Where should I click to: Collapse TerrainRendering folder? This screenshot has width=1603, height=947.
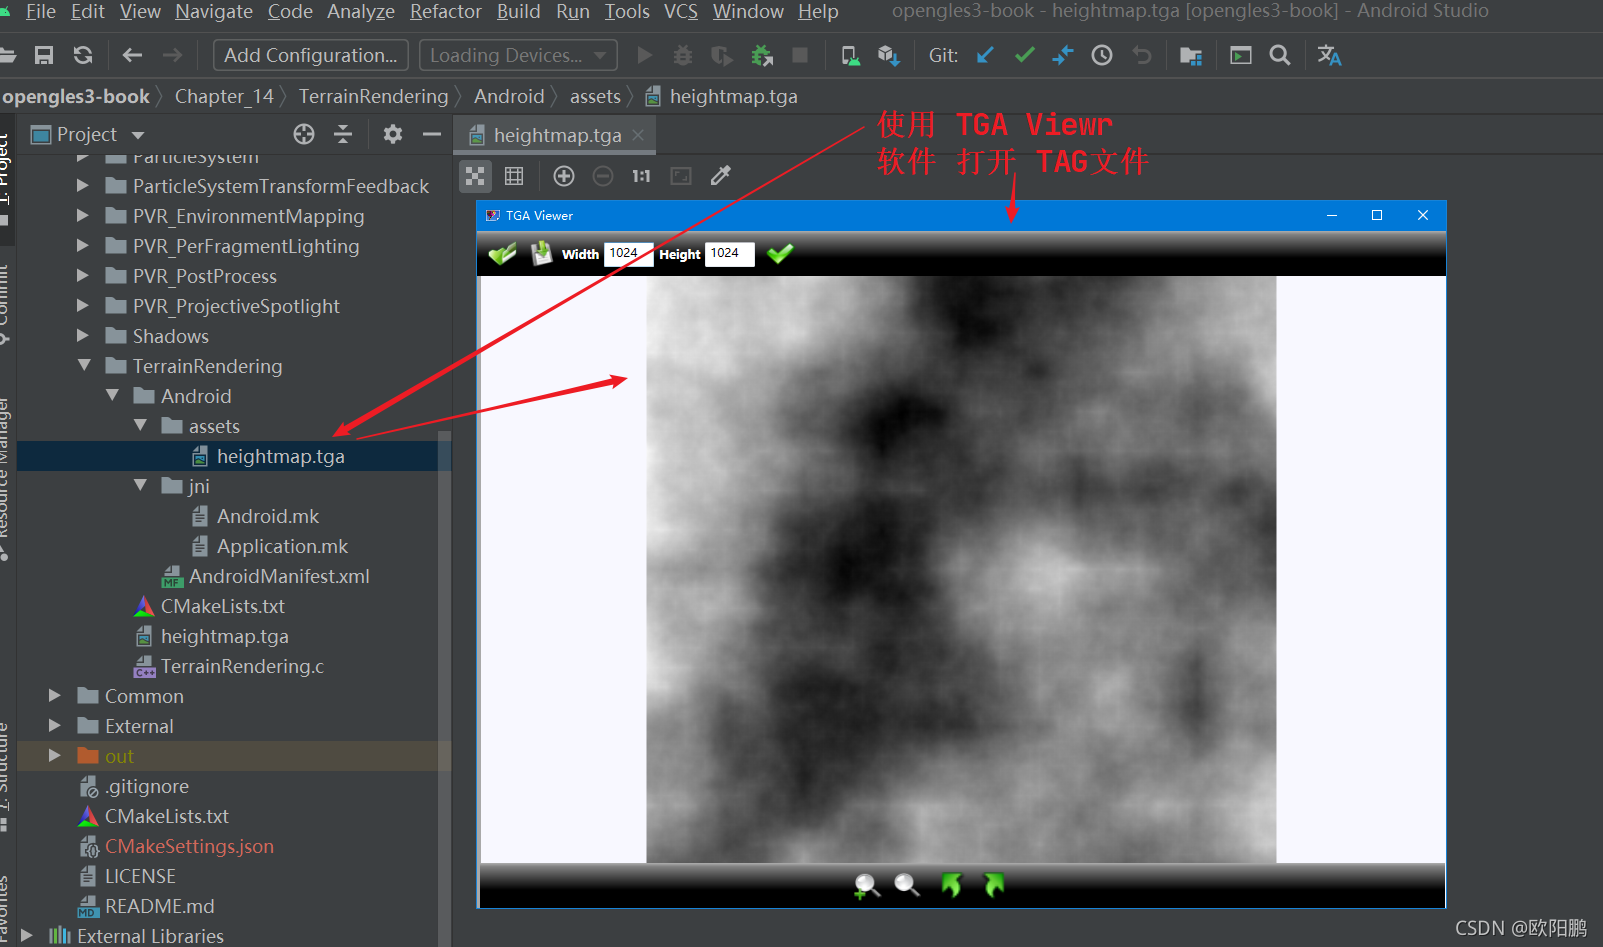coord(84,366)
